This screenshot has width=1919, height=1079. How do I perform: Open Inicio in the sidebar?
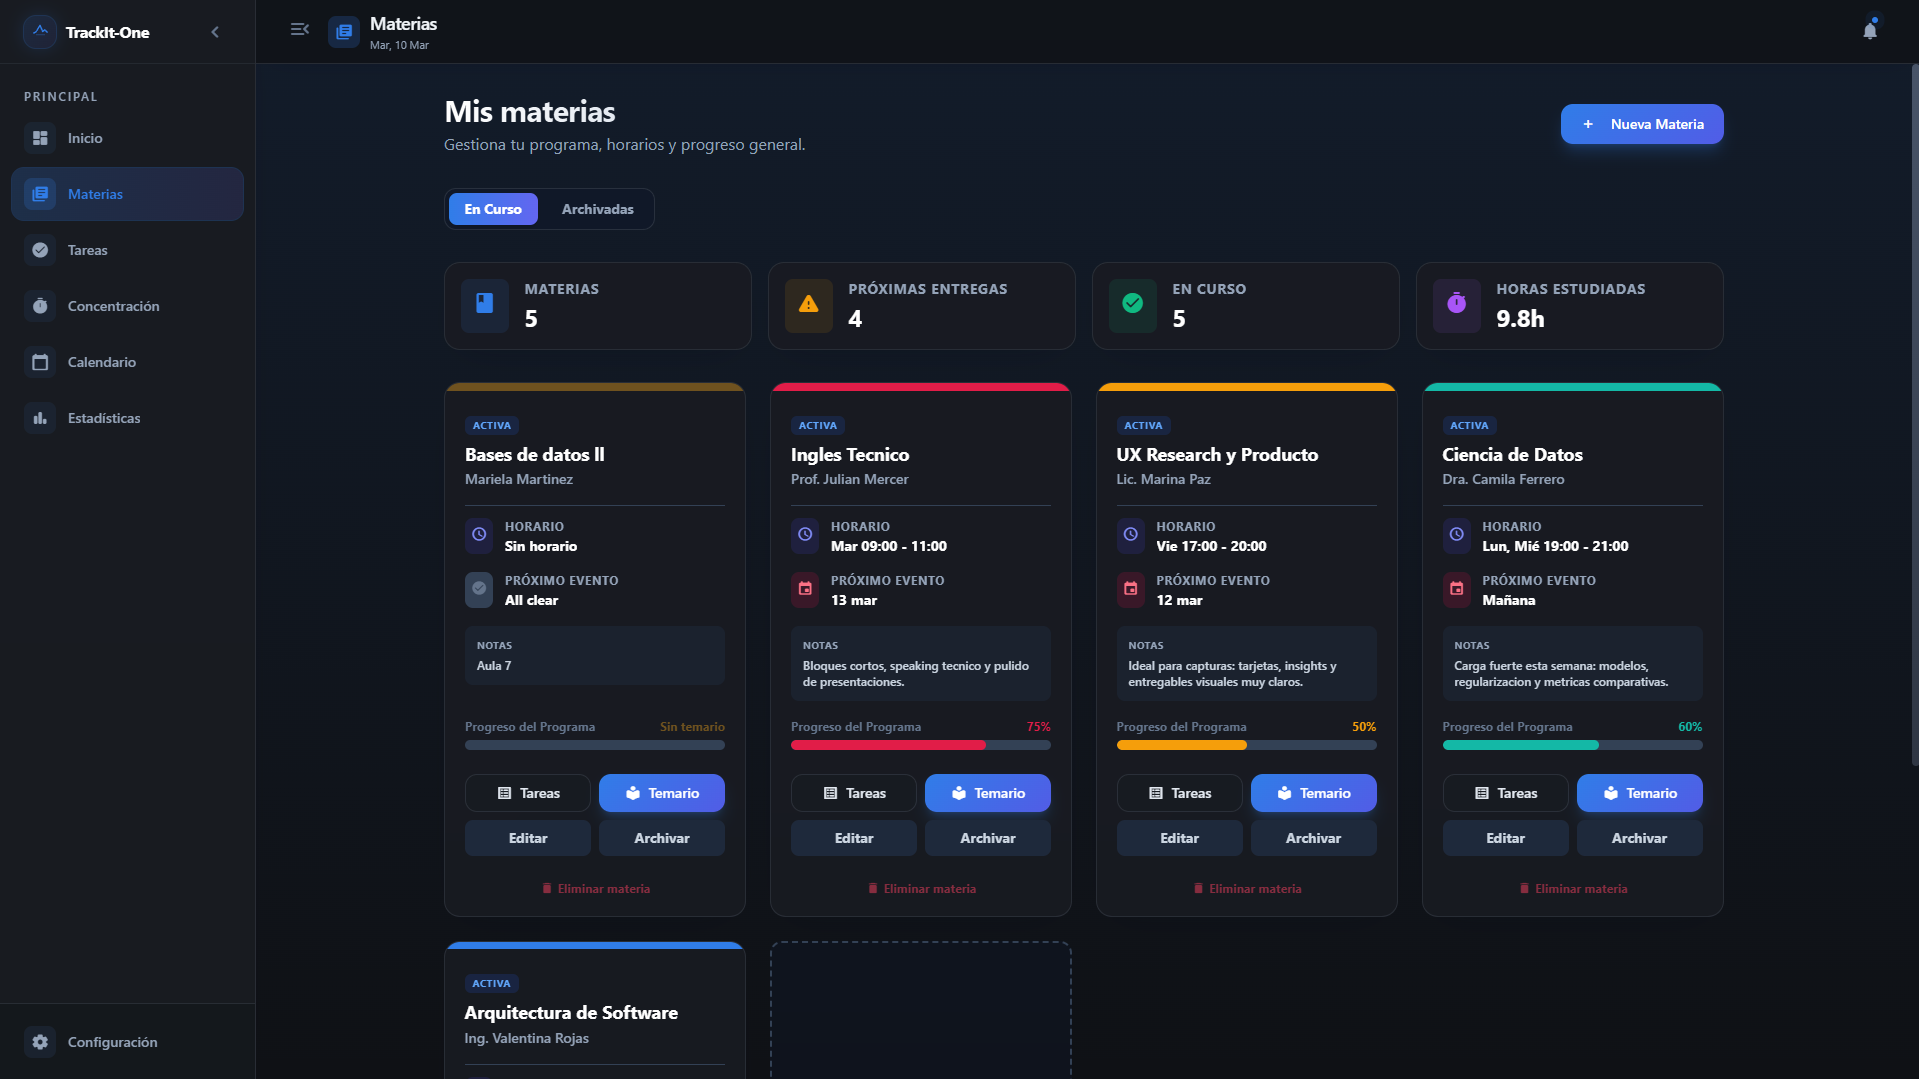click(127, 138)
